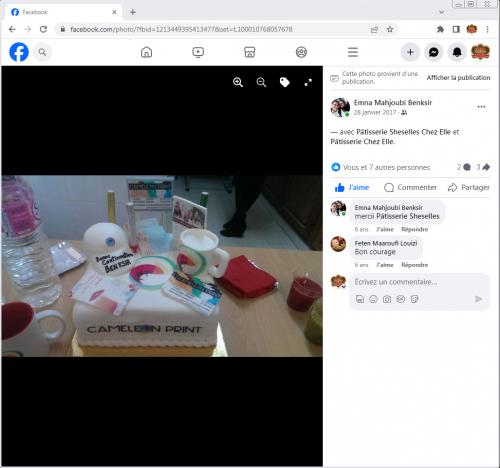Image resolution: width=500 pixels, height=468 pixels.
Task: Click Afficher la publication link
Action: click(458, 78)
